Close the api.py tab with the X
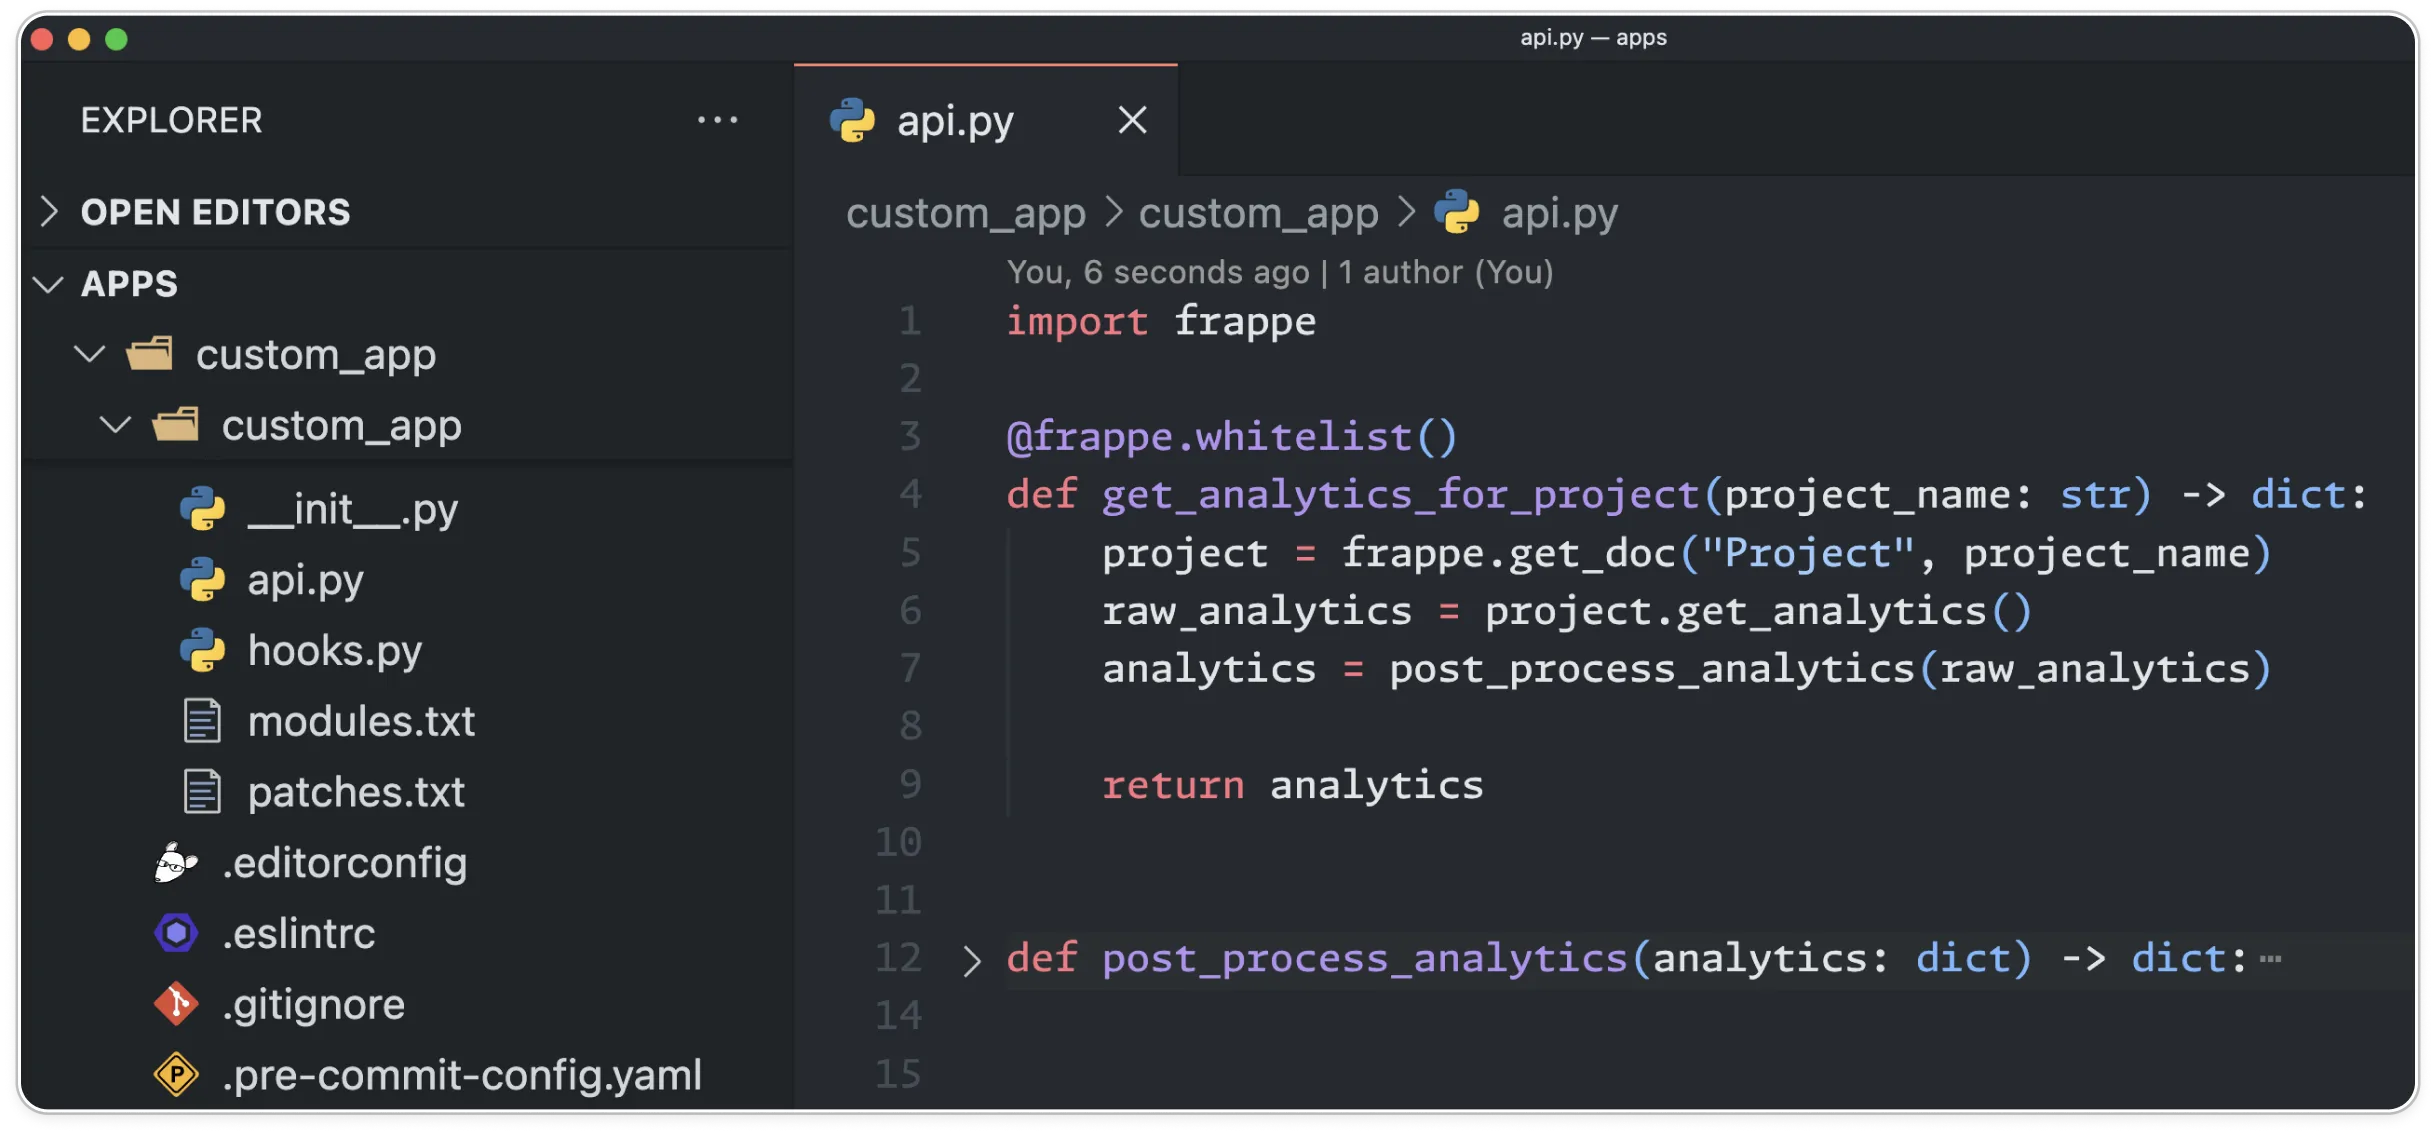 click(1131, 120)
